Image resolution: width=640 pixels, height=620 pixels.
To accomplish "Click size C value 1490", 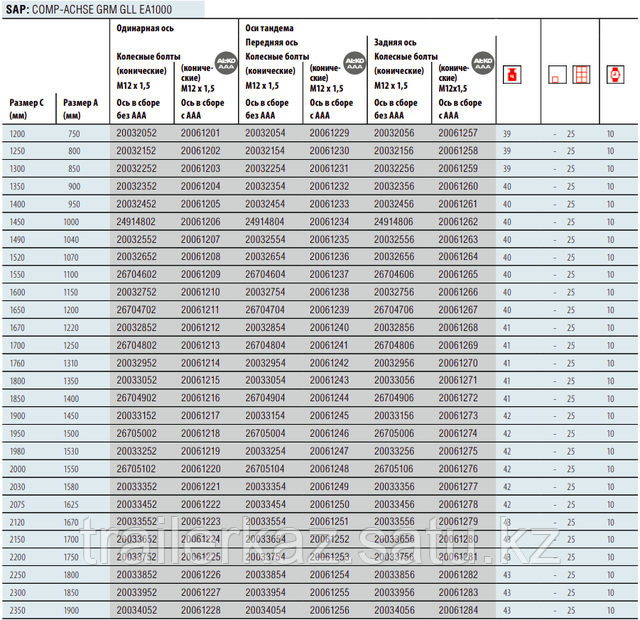I will pos(17,240).
